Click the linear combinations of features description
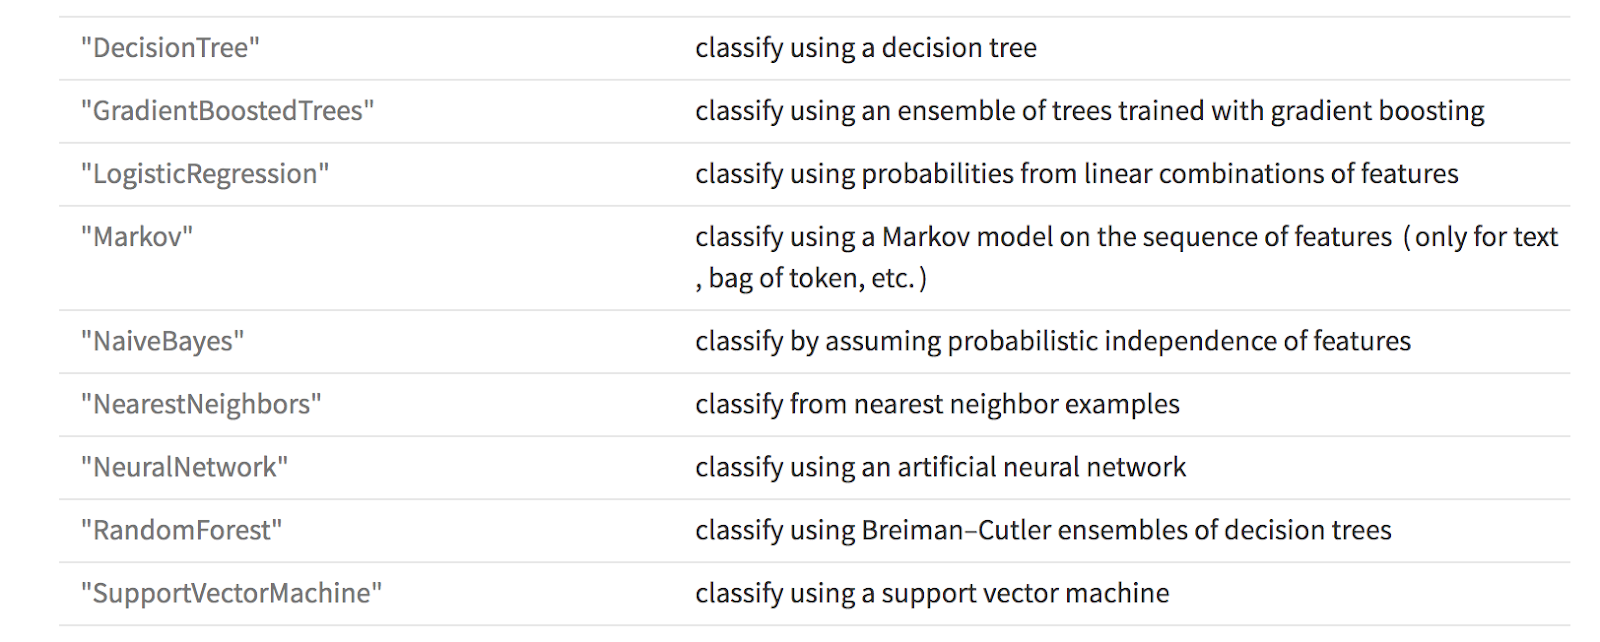The height and width of the screenshot is (642, 1600). tap(1077, 174)
